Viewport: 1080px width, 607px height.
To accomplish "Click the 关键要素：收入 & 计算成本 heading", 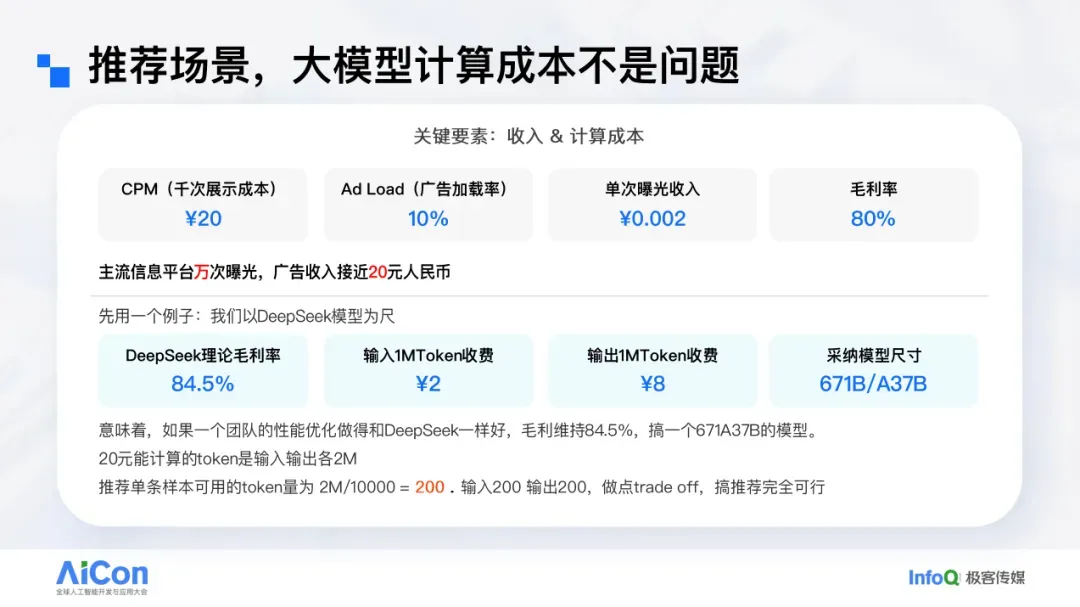I will click(x=529, y=137).
